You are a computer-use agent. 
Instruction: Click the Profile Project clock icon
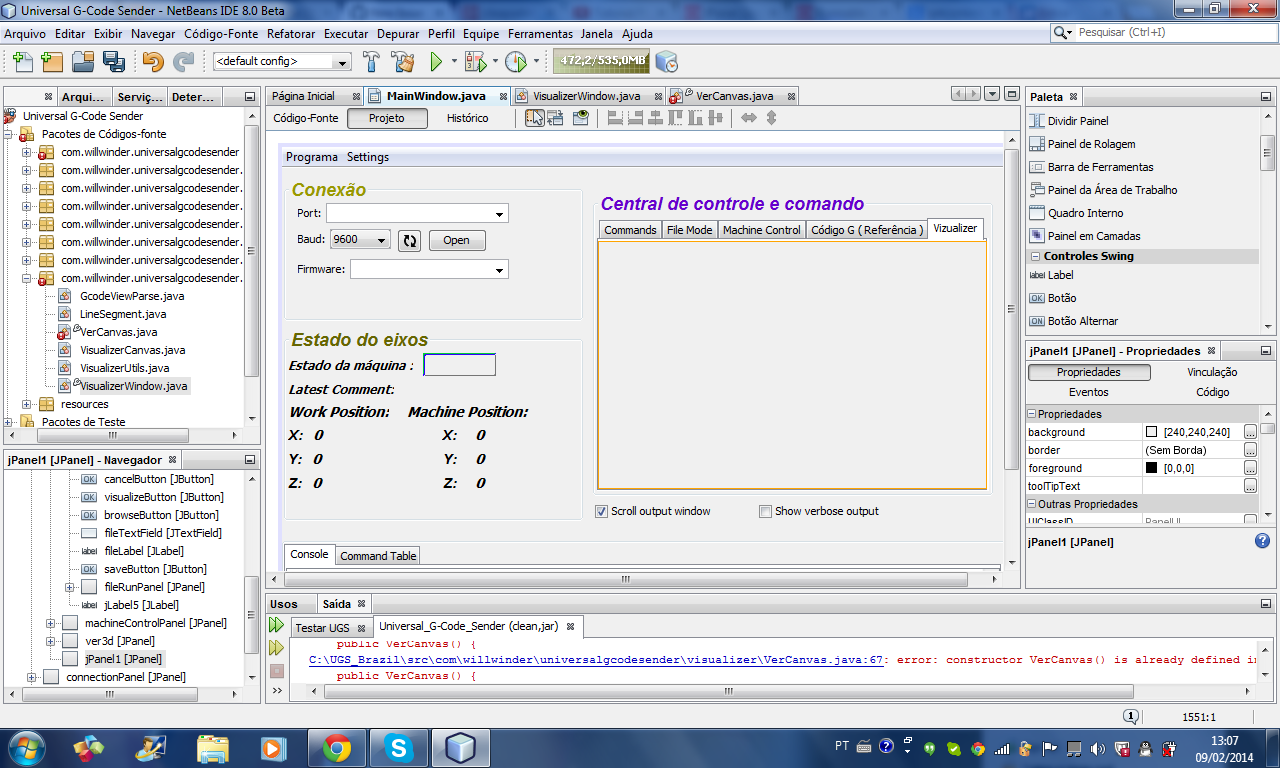tap(516, 62)
